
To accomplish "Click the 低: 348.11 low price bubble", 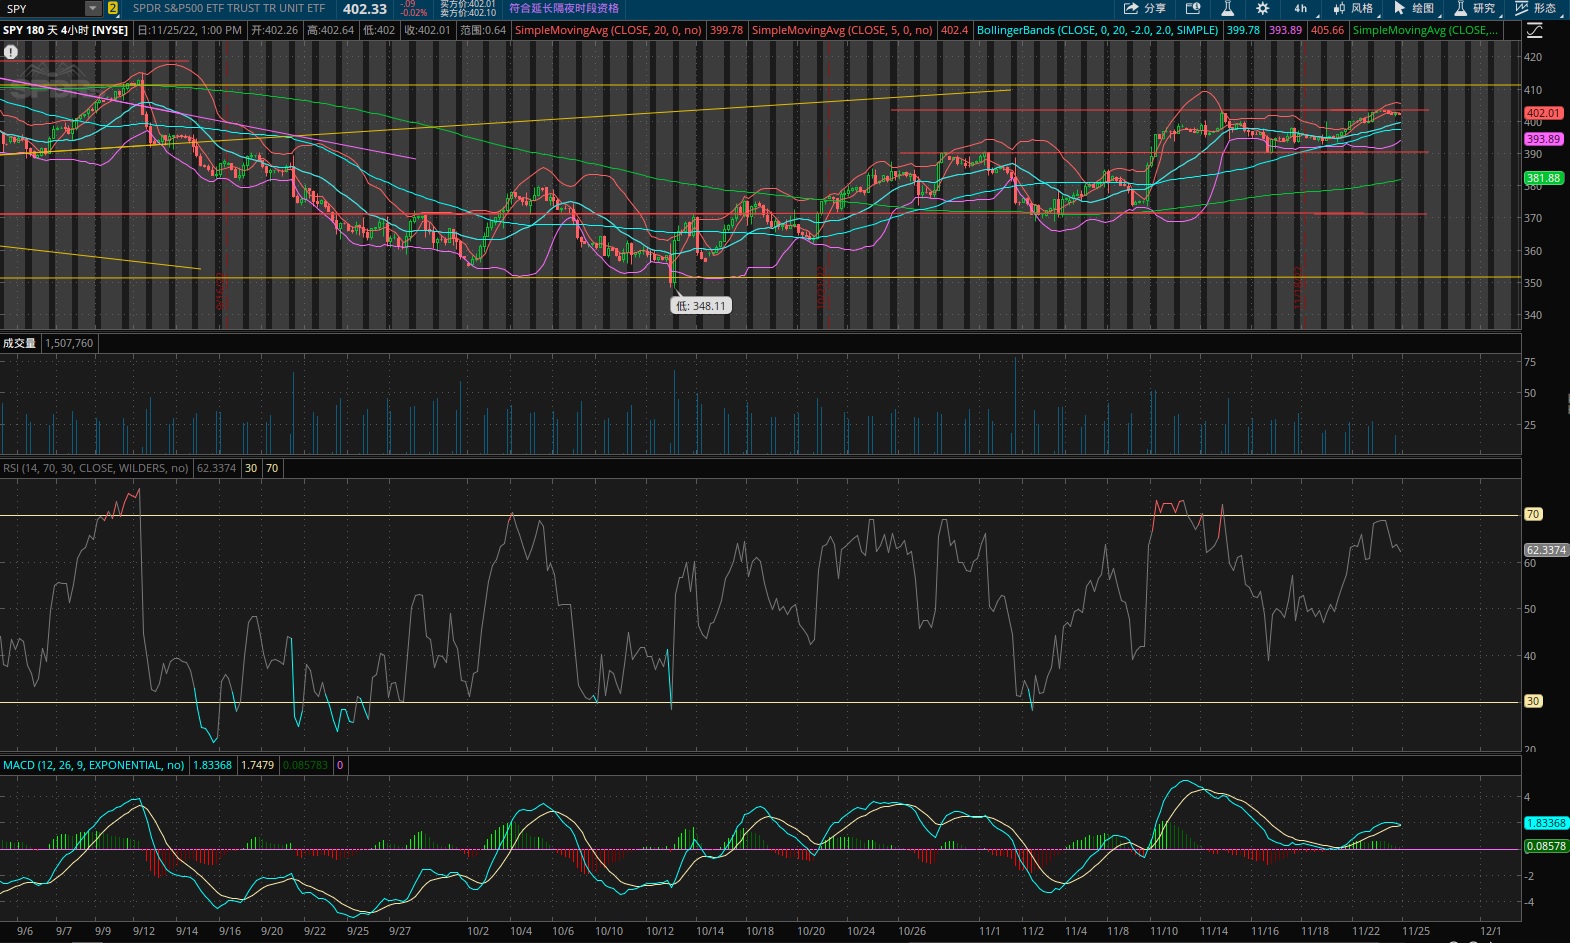I will click(700, 306).
